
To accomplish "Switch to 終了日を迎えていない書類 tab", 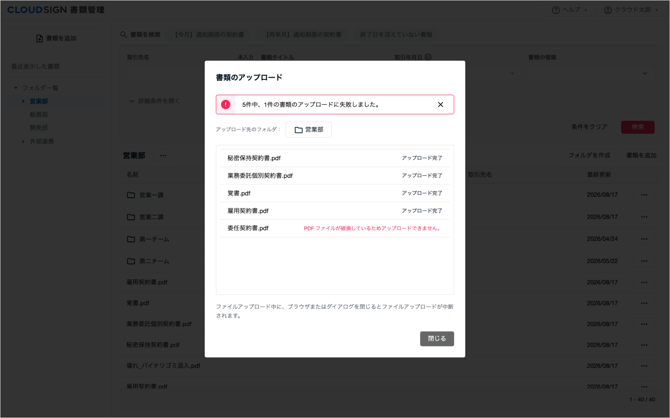I will 396,35.
